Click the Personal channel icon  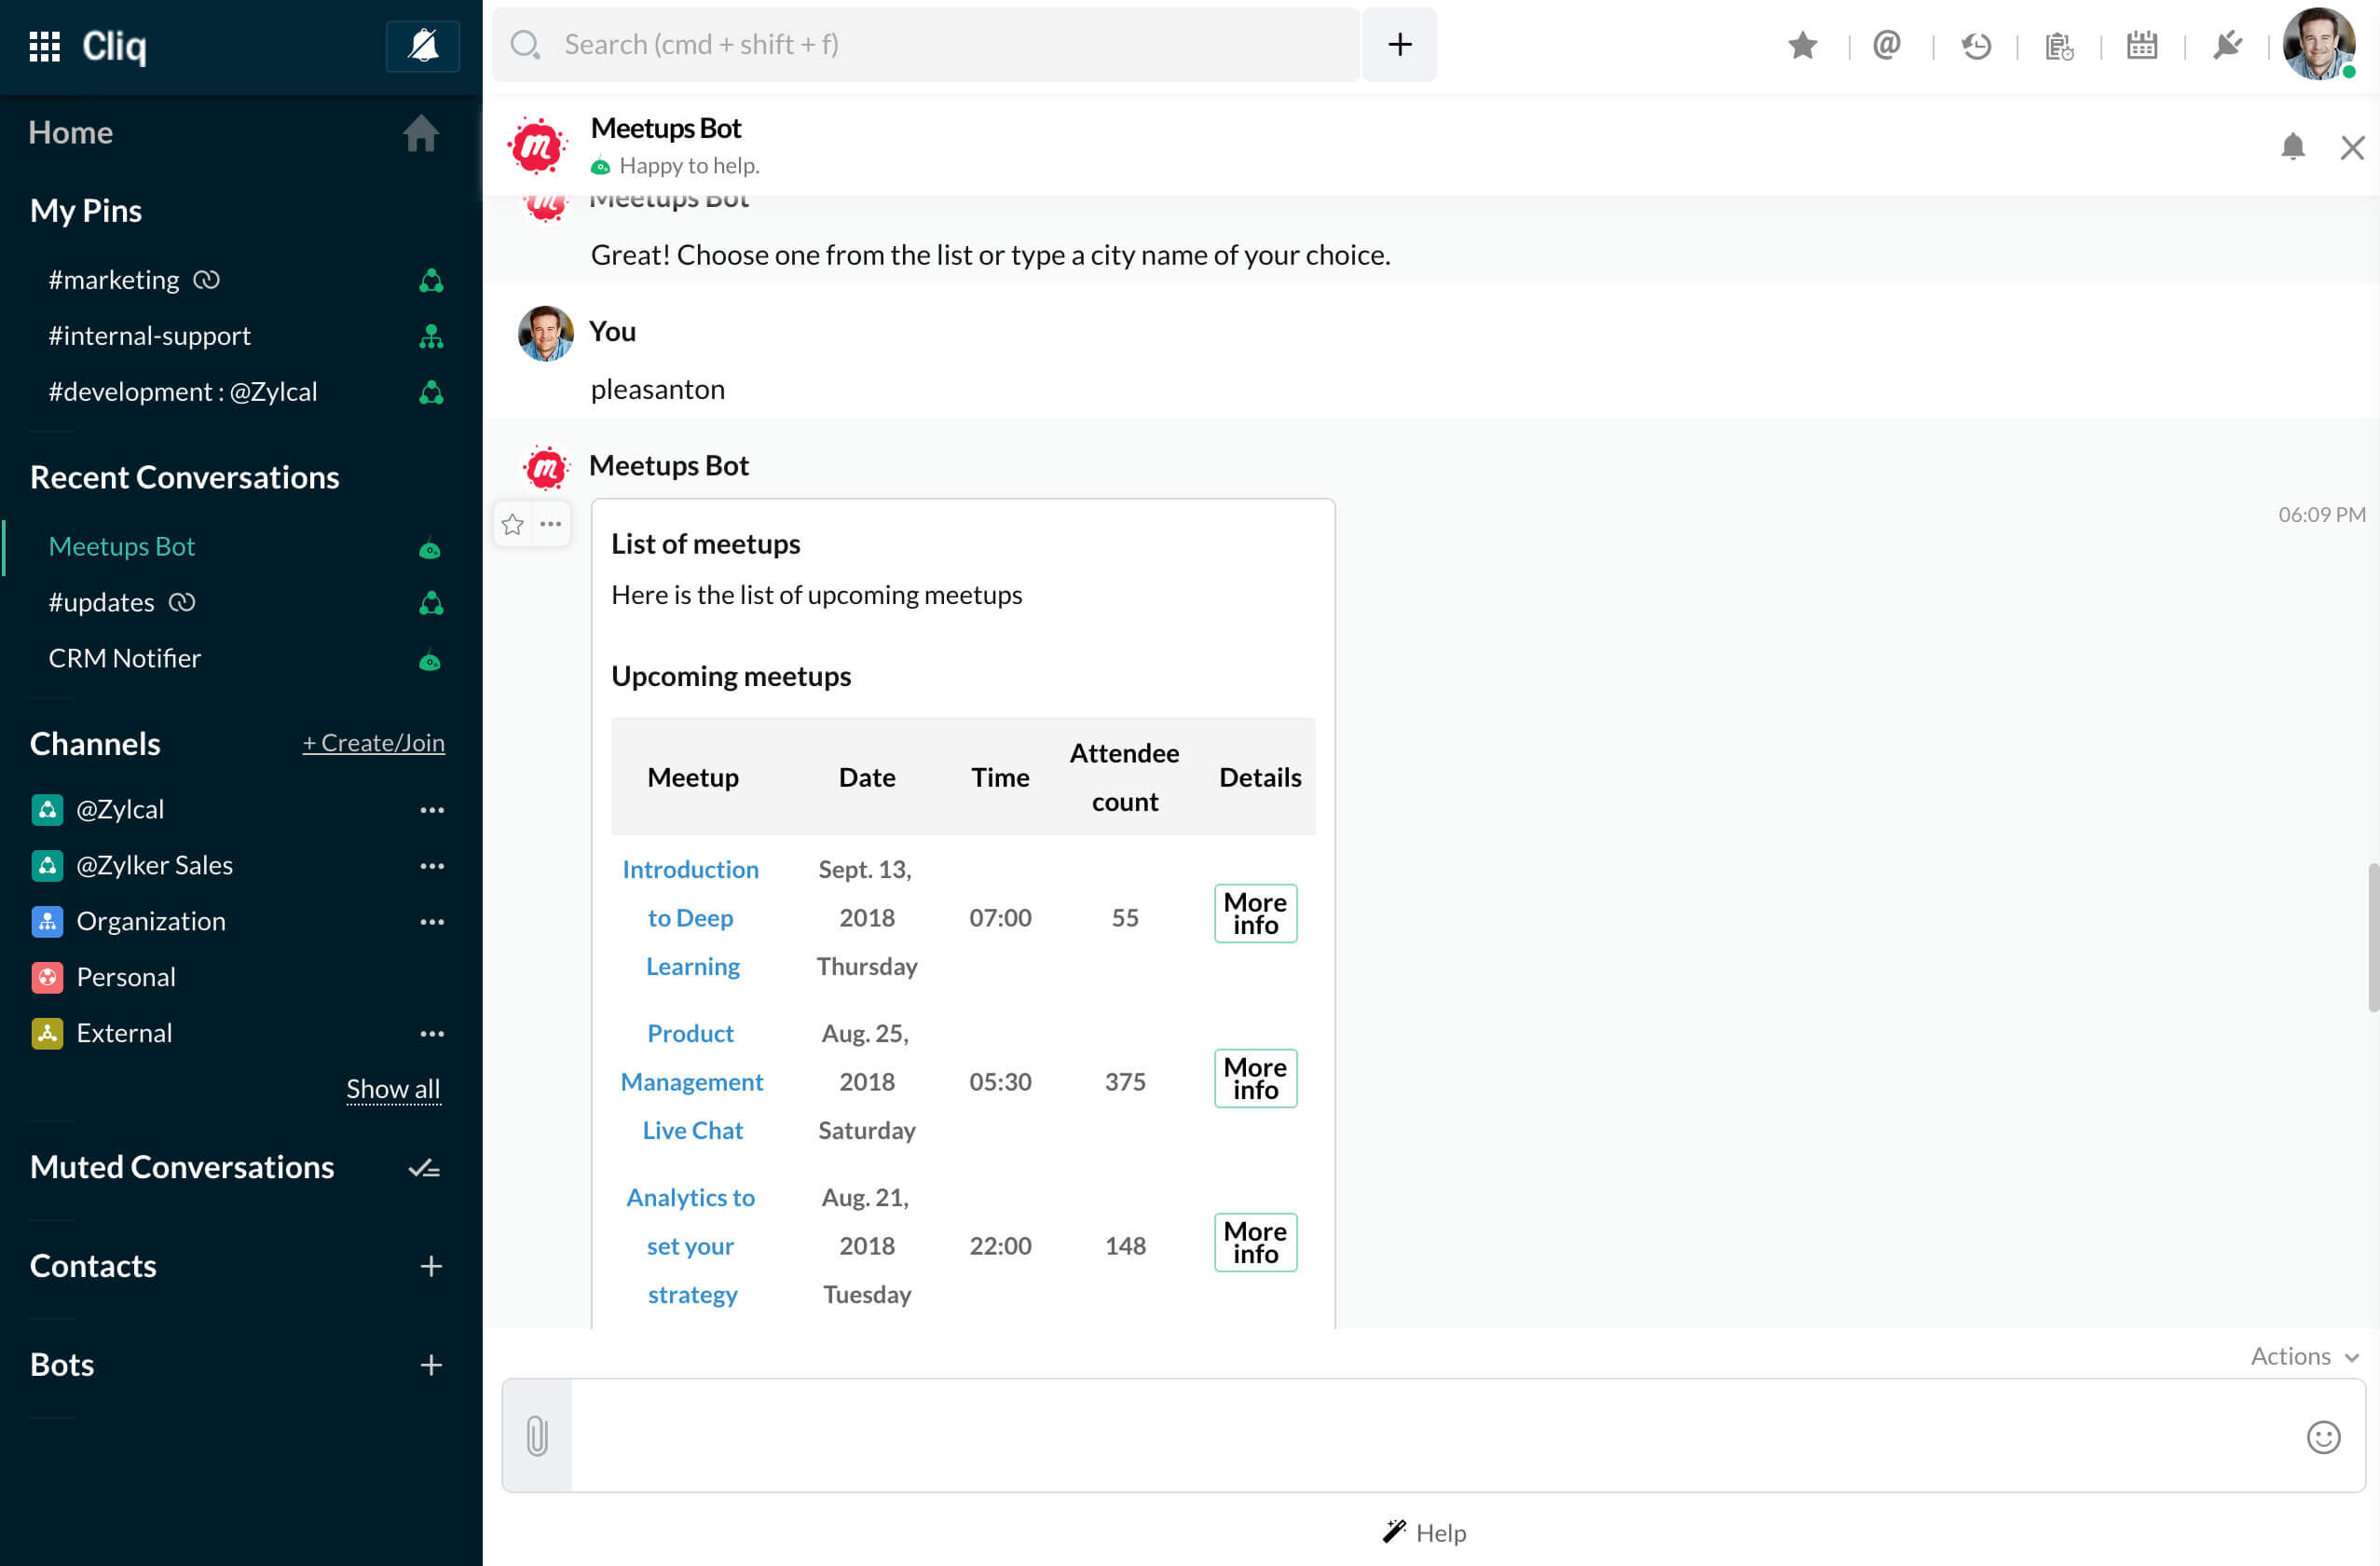(x=47, y=978)
